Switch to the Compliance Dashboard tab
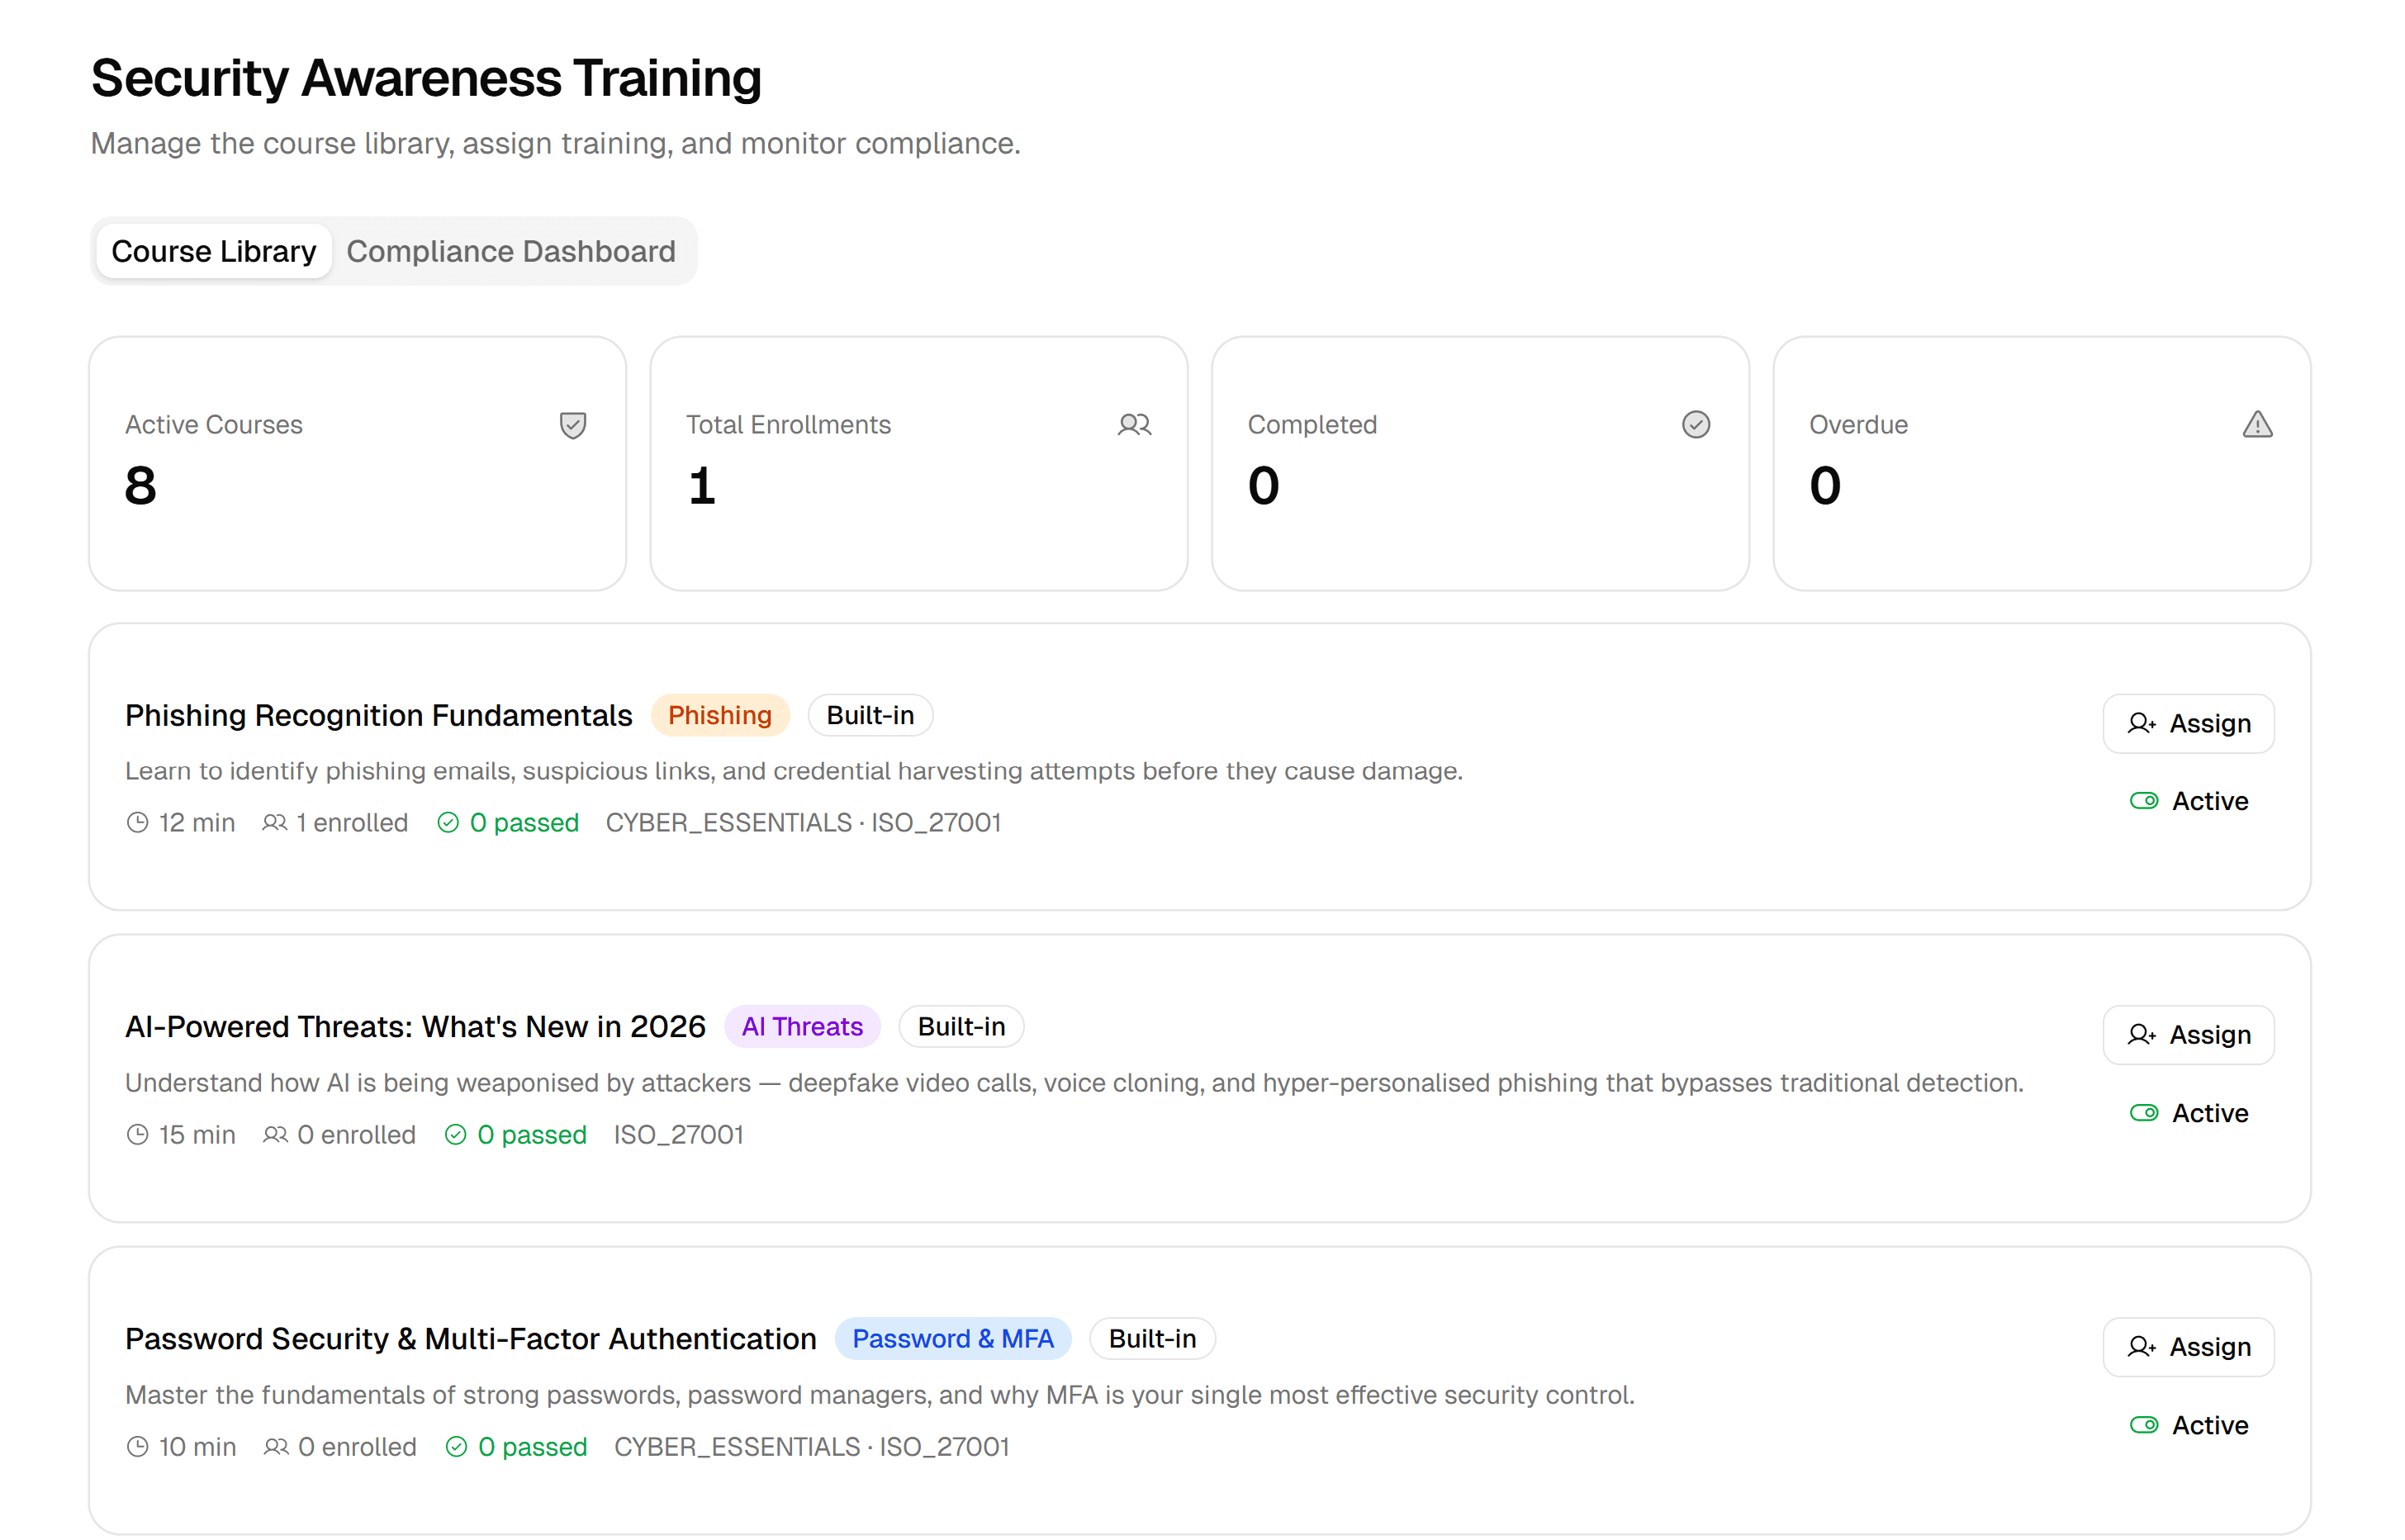Screen dimensions: 2405x1540 pyautogui.click(x=512, y=251)
